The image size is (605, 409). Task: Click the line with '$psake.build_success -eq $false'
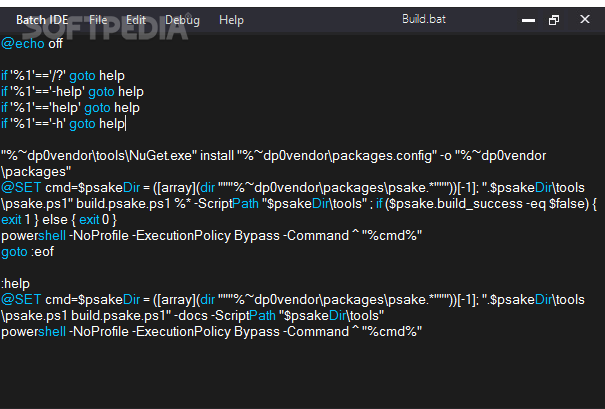click(299, 204)
